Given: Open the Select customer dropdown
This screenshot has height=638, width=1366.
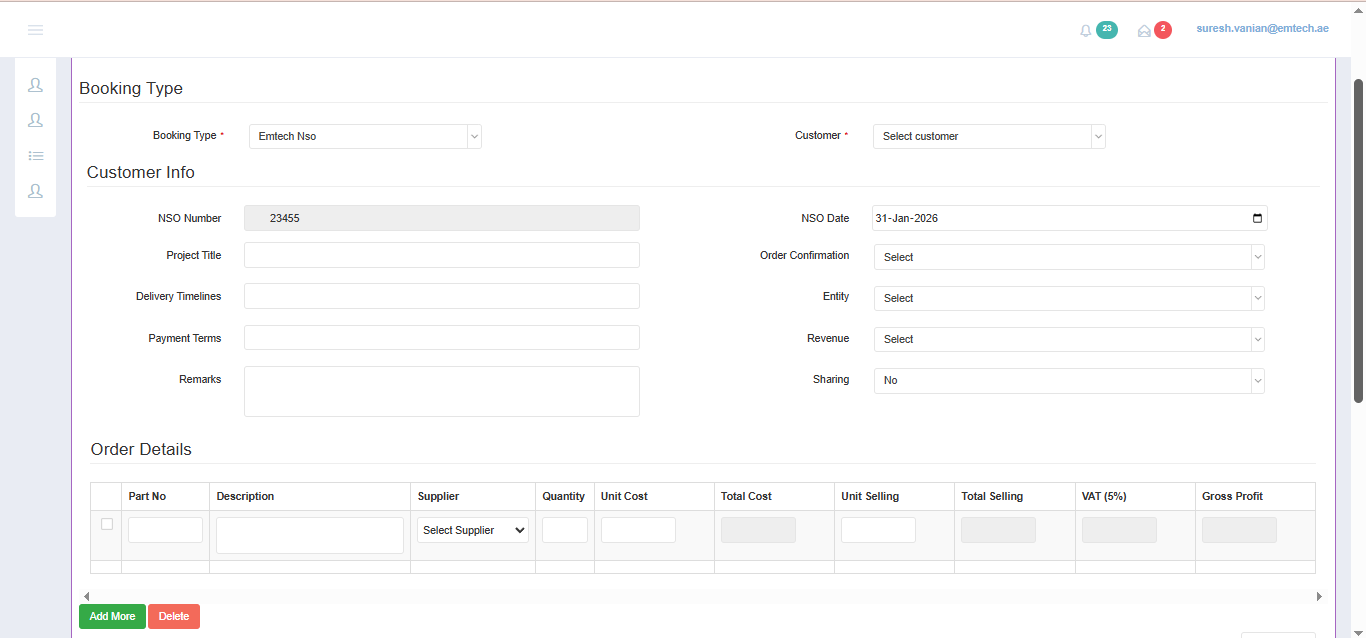Looking at the screenshot, I should pyautogui.click(x=989, y=136).
